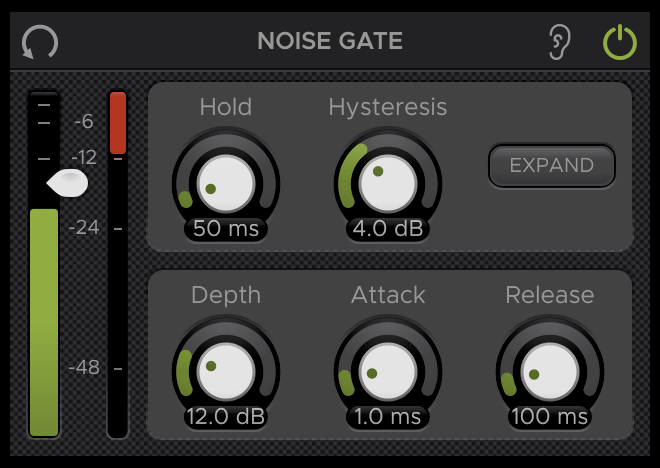Click the -48 threshold scale mark
Viewport: 660px width, 468px height.
coord(84,367)
